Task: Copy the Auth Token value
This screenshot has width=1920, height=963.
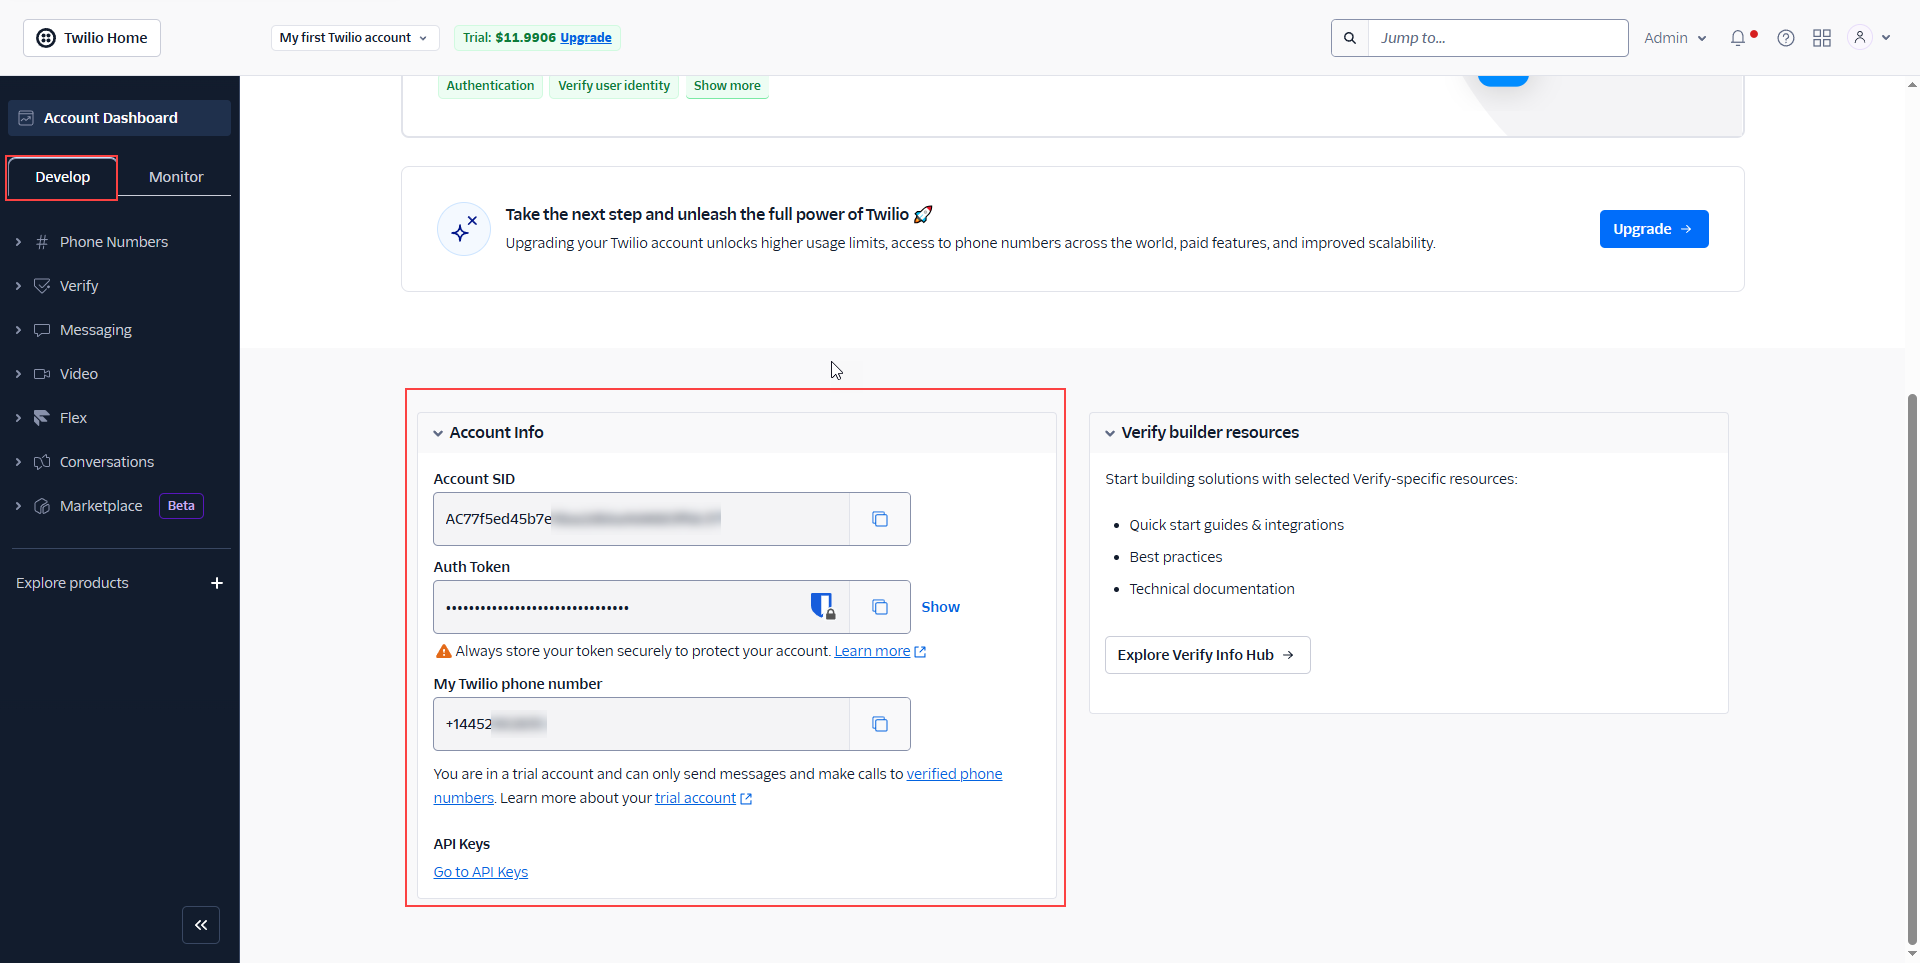Action: (x=879, y=607)
